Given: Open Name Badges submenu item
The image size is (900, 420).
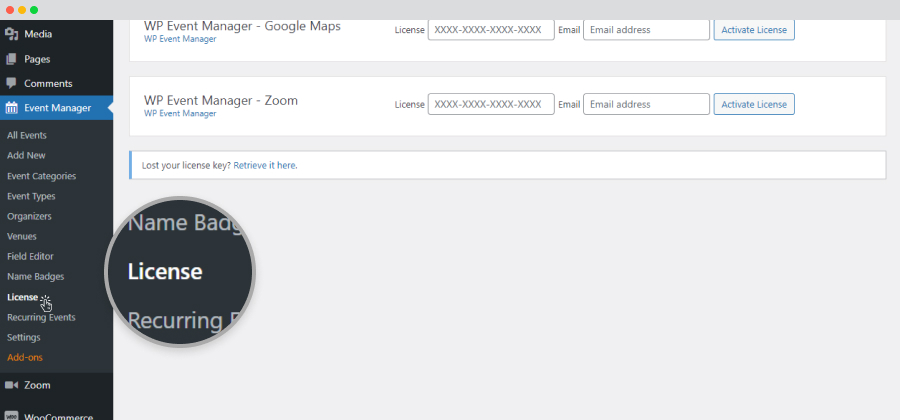Looking at the screenshot, I should [36, 277].
